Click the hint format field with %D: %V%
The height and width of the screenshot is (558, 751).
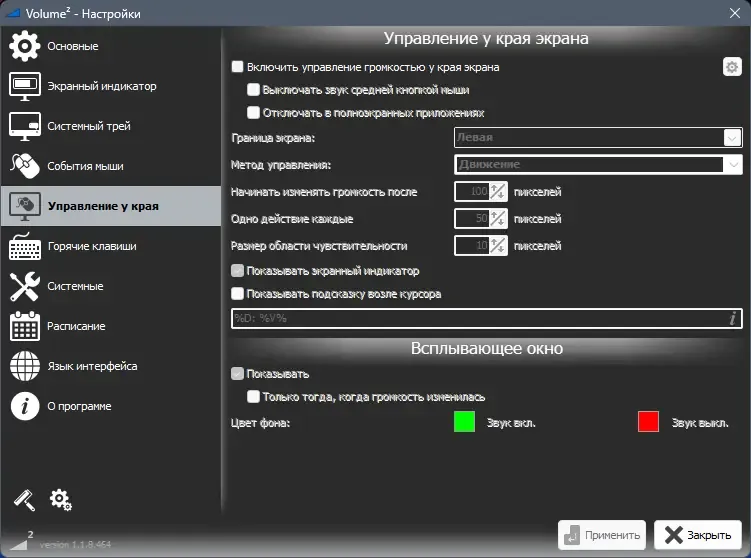click(x=487, y=319)
